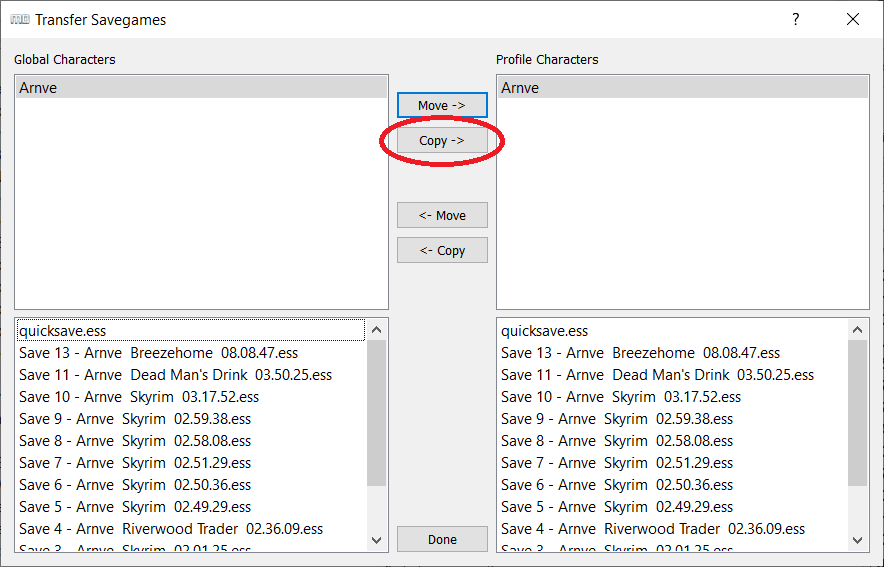Click the profile saves list scroll-down arrow
The image size is (884, 567).
pyautogui.click(x=858, y=540)
